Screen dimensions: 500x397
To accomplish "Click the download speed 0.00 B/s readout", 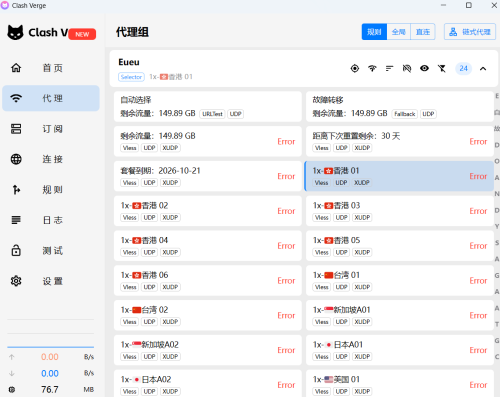I will coord(51,373).
